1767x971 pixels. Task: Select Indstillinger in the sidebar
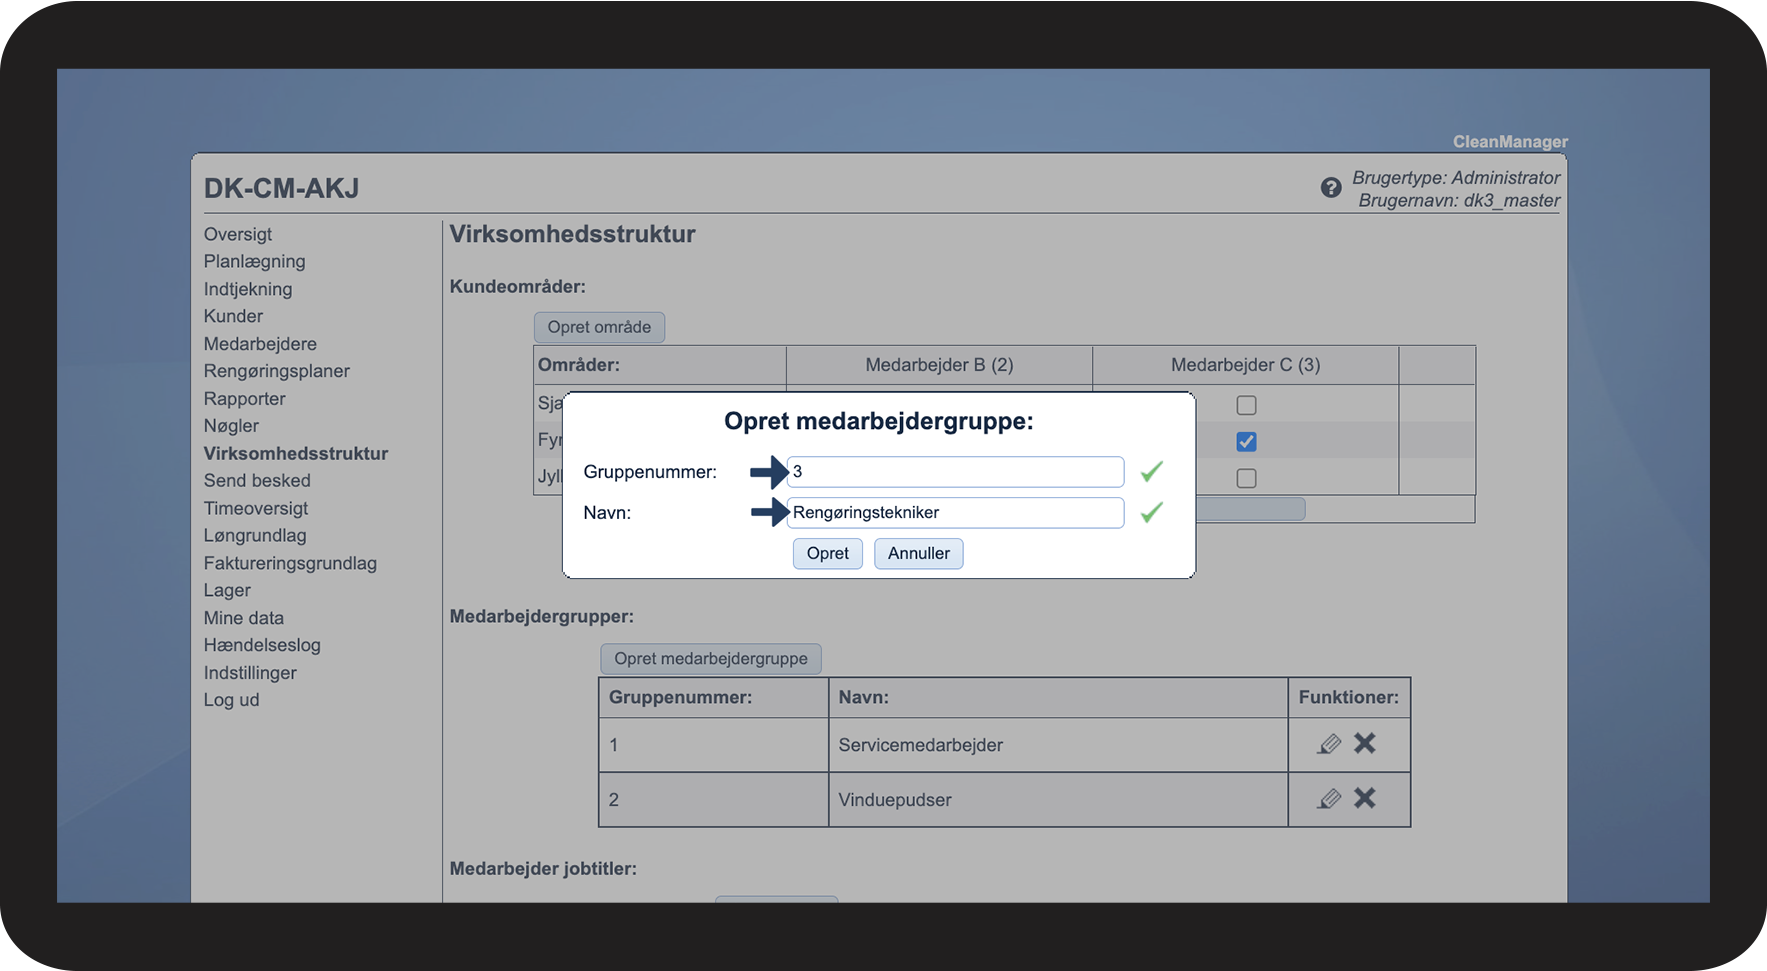point(250,673)
